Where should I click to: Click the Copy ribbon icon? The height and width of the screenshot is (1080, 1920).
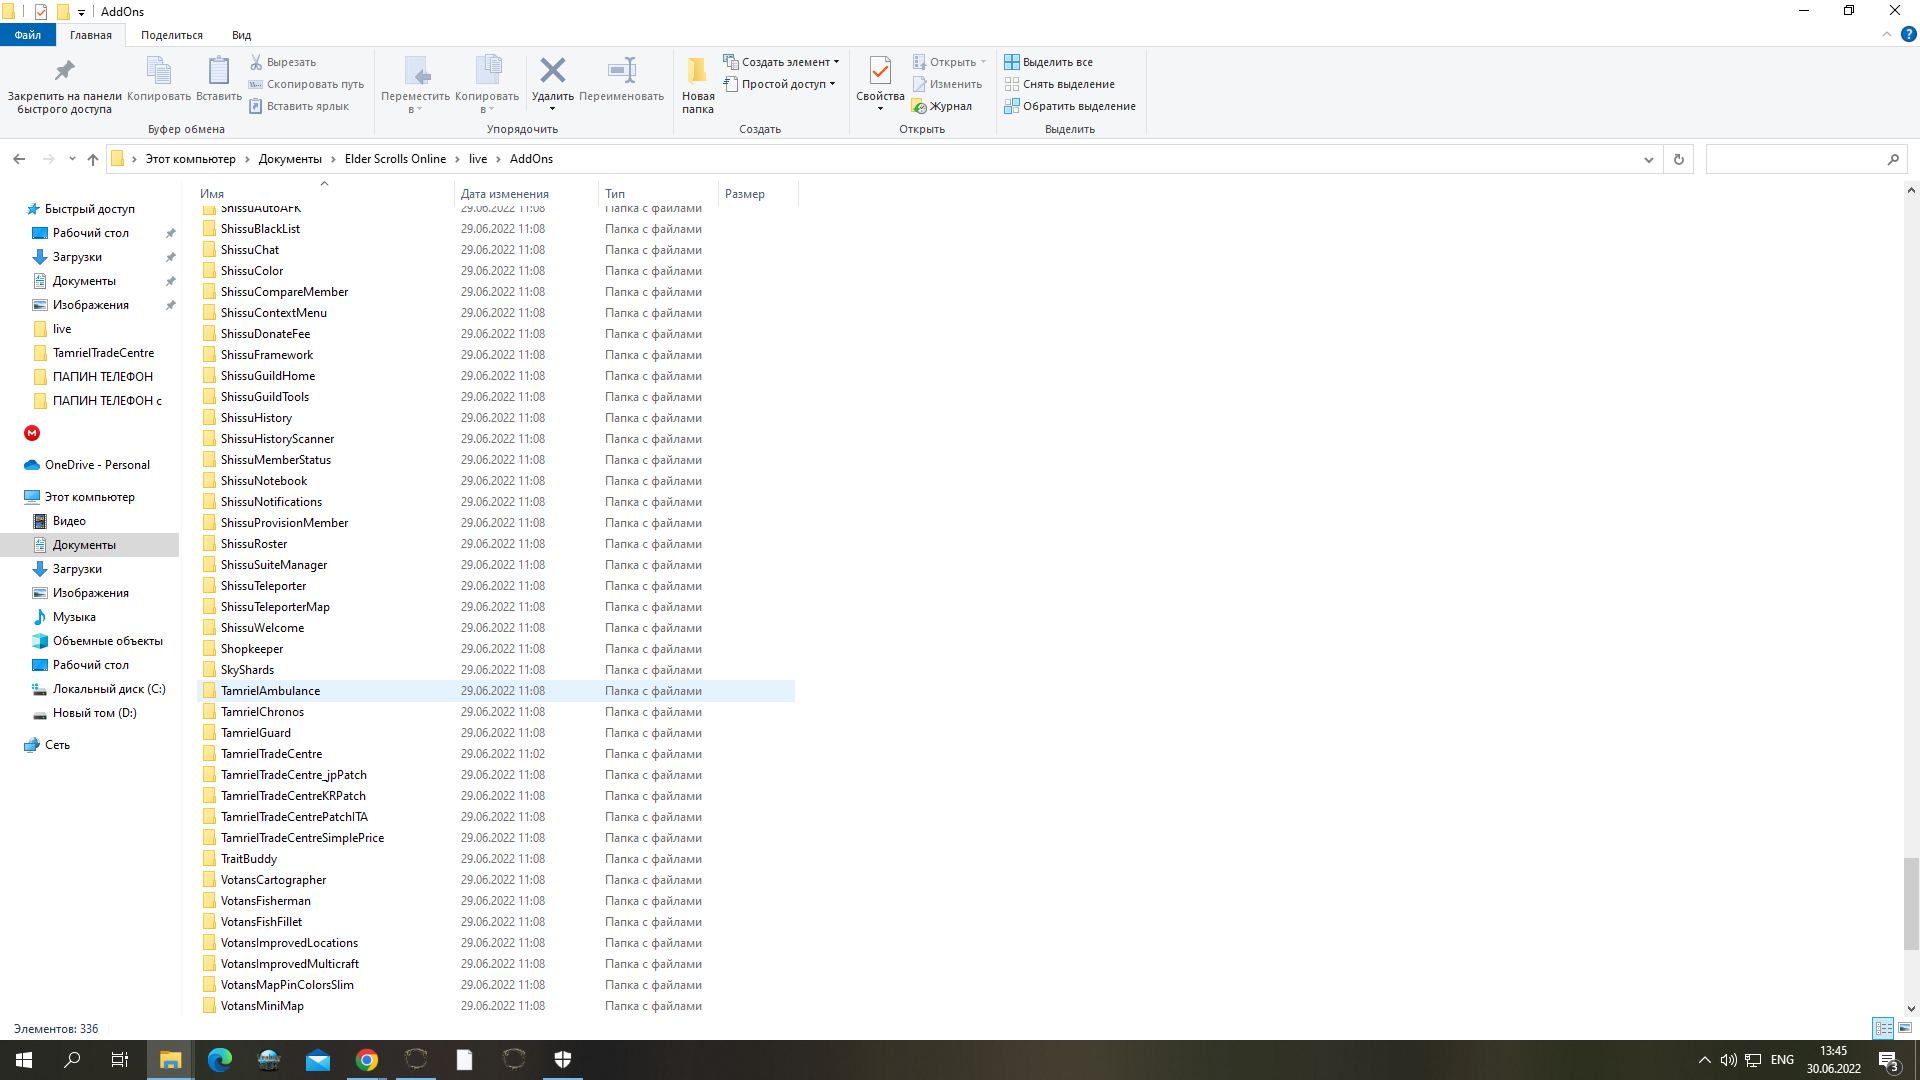pos(159,71)
